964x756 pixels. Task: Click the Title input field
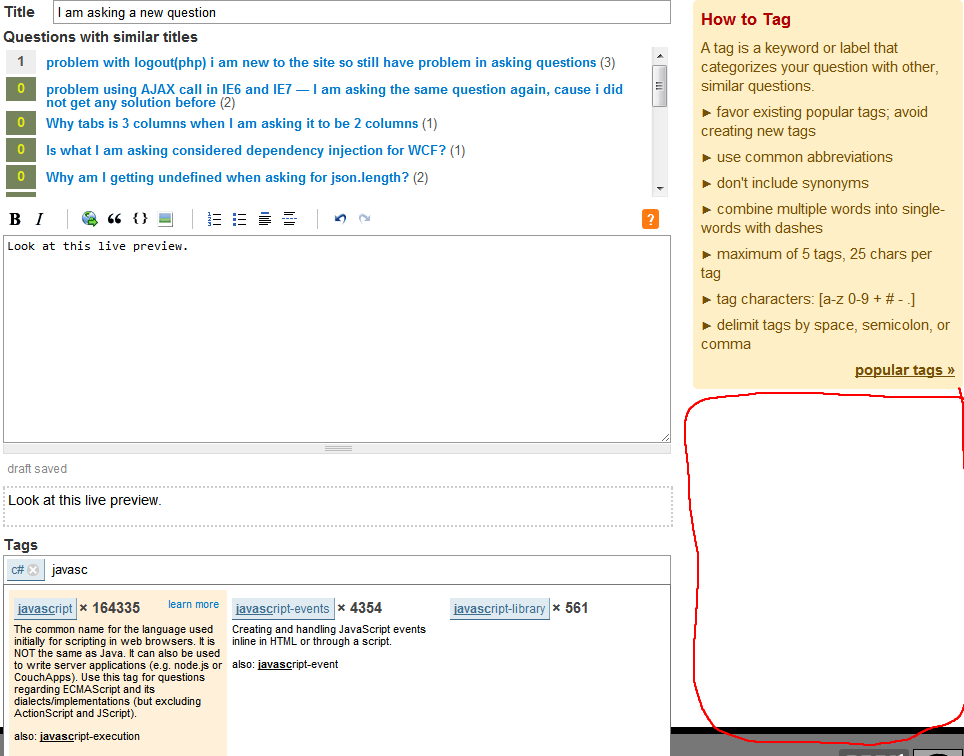(x=361, y=12)
